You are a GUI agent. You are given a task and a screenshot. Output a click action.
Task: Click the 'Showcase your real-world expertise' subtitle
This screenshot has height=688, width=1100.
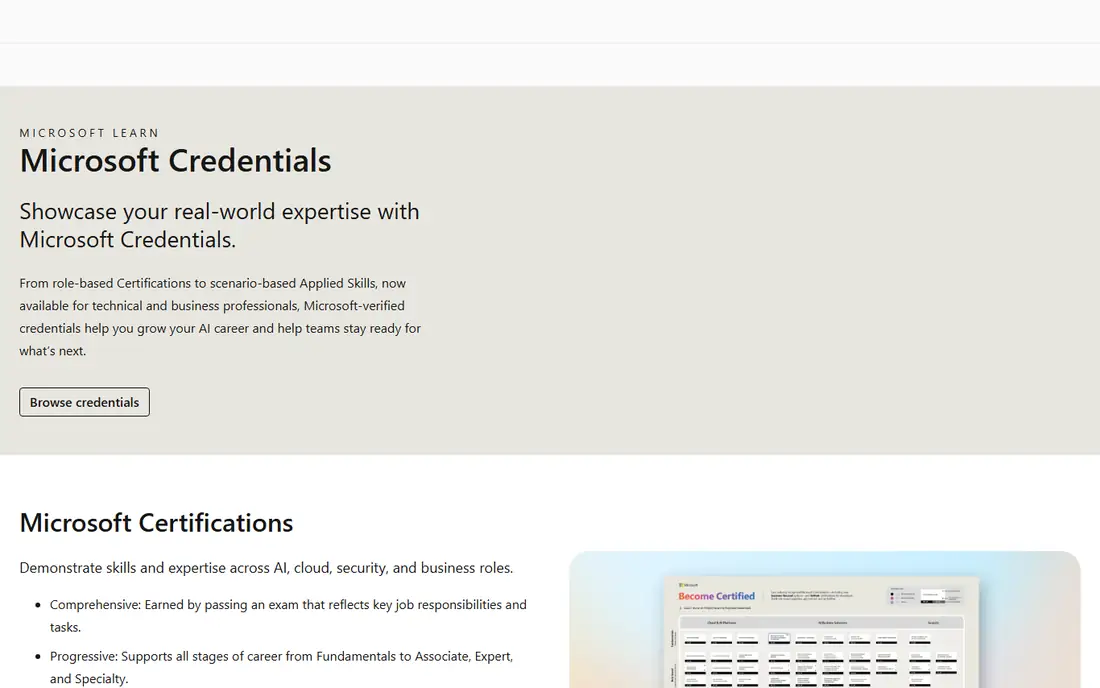click(220, 225)
